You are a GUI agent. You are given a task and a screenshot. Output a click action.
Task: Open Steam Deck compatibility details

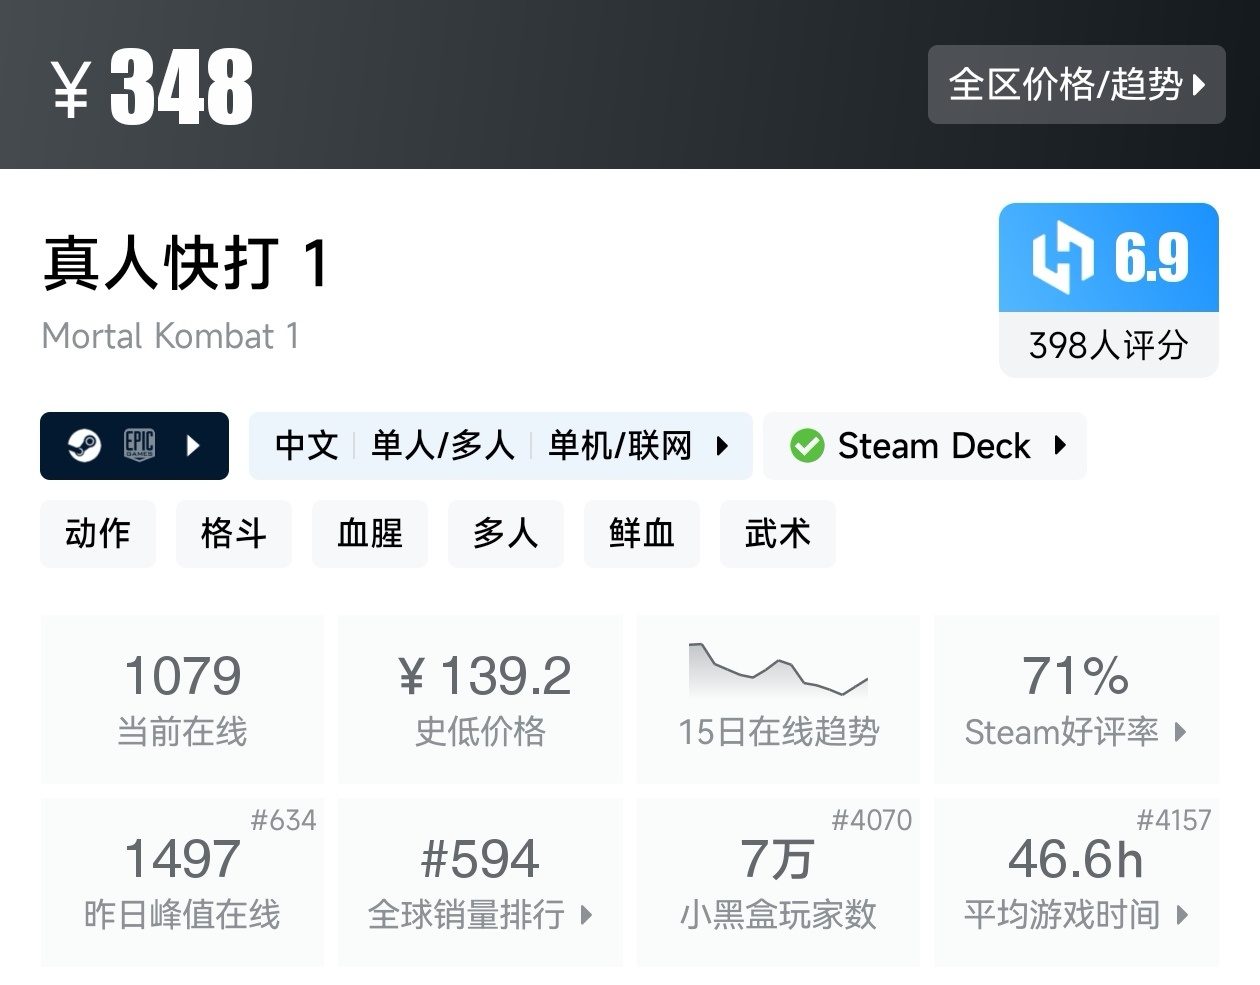coord(925,445)
